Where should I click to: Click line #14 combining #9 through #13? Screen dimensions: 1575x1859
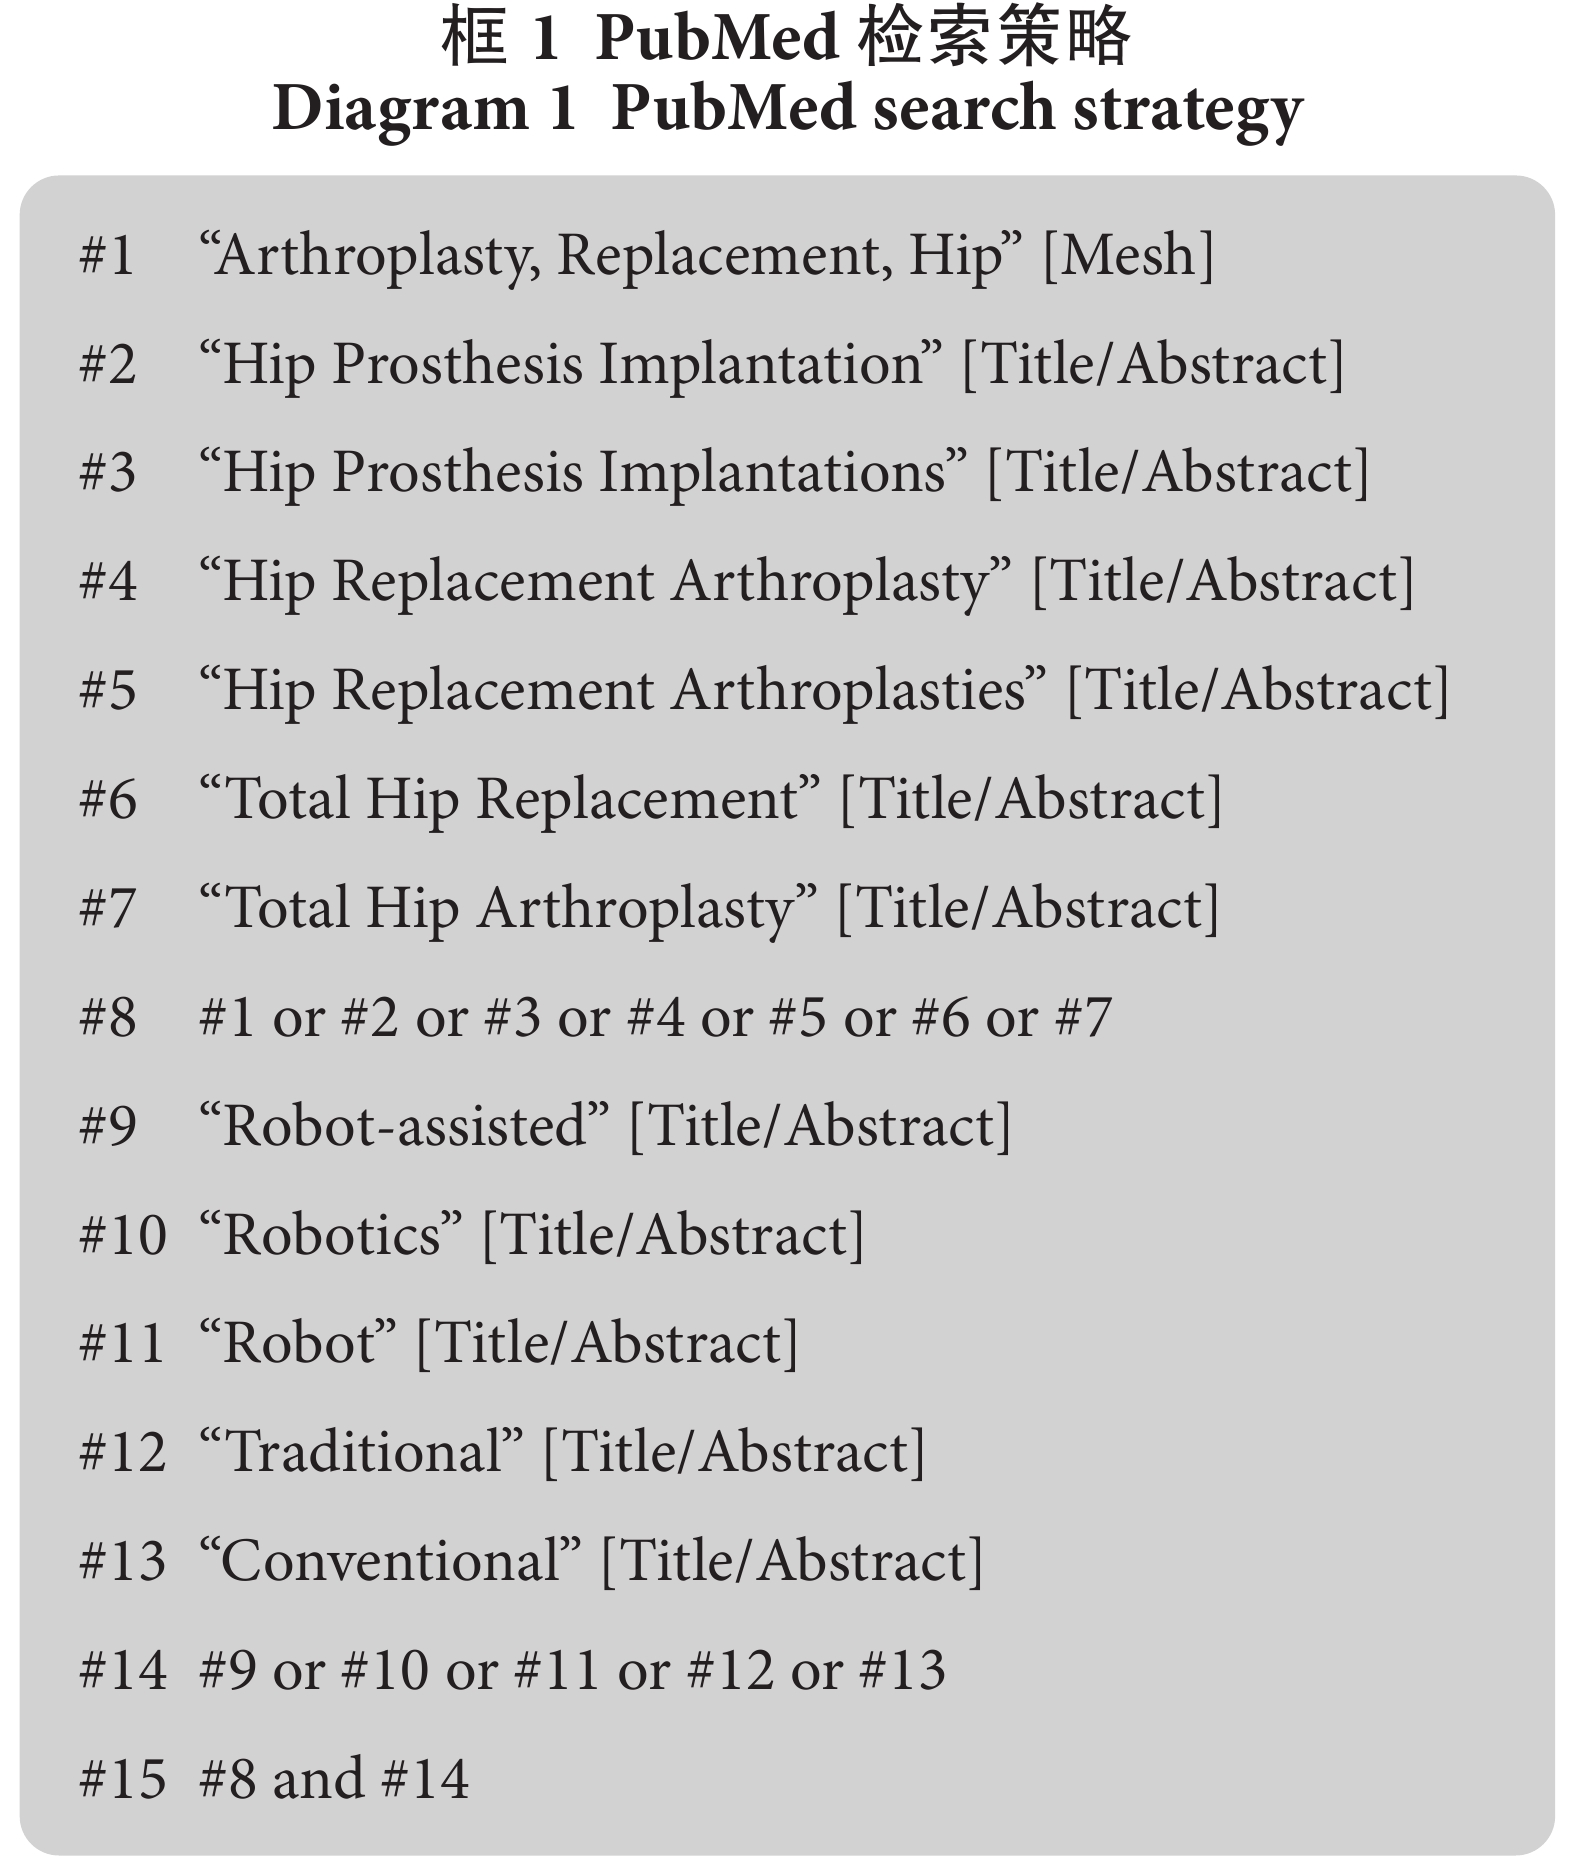point(512,1671)
